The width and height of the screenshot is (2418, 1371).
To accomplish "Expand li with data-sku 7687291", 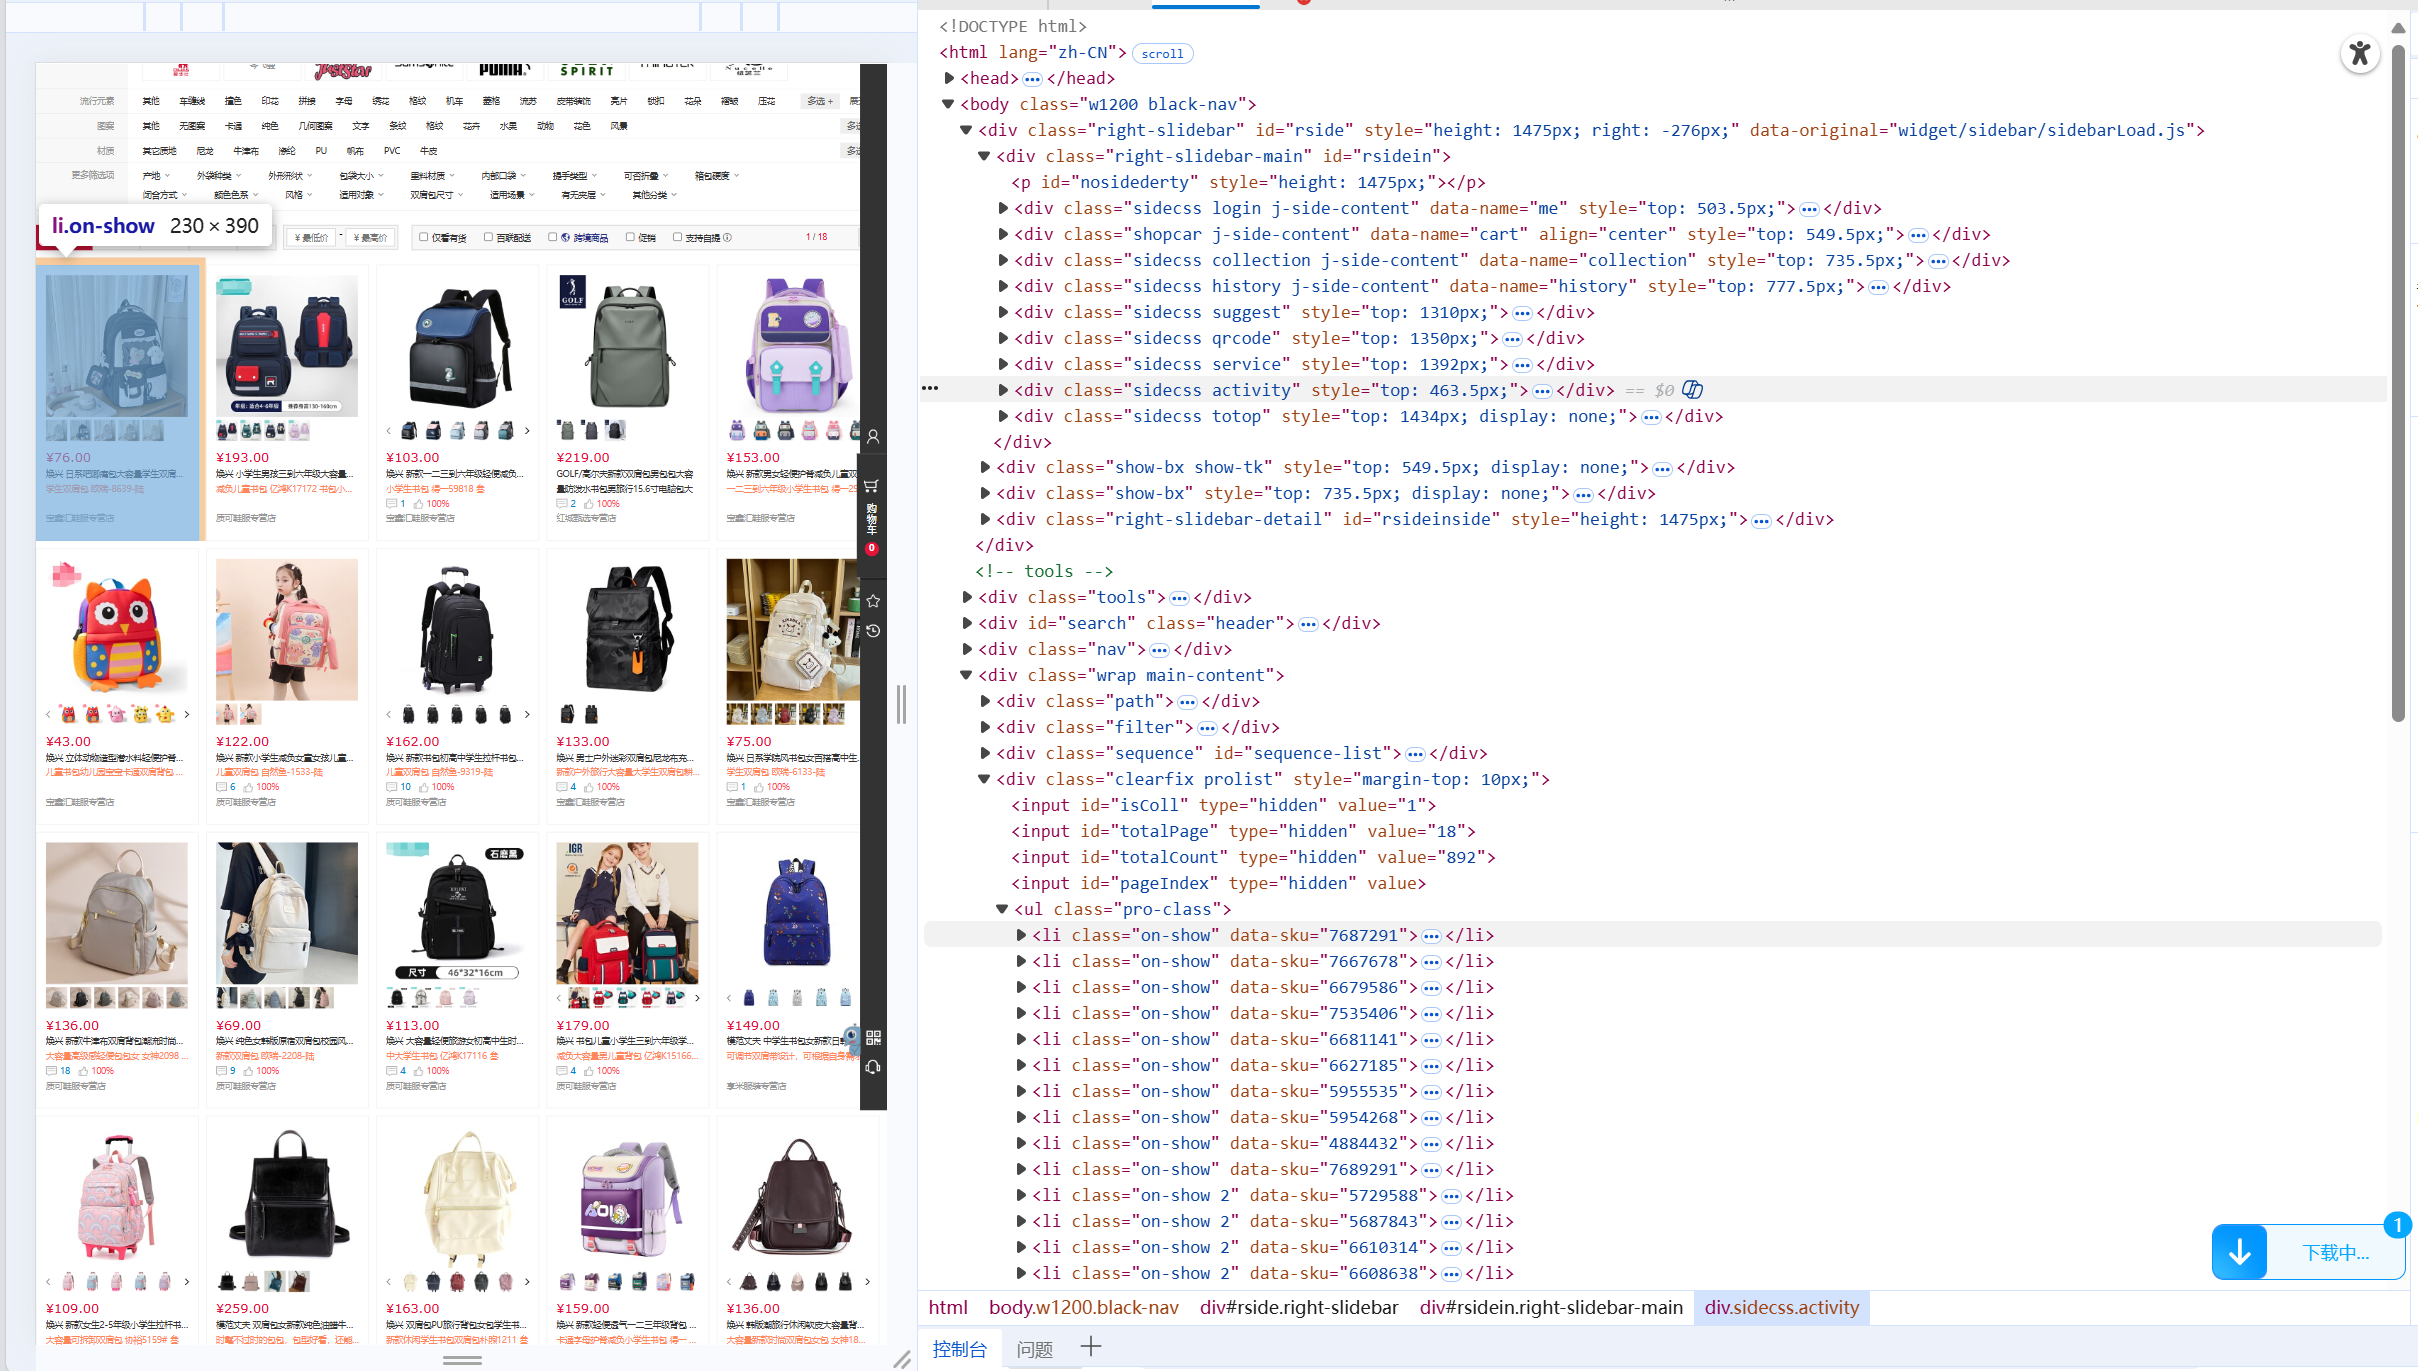I will [1021, 935].
